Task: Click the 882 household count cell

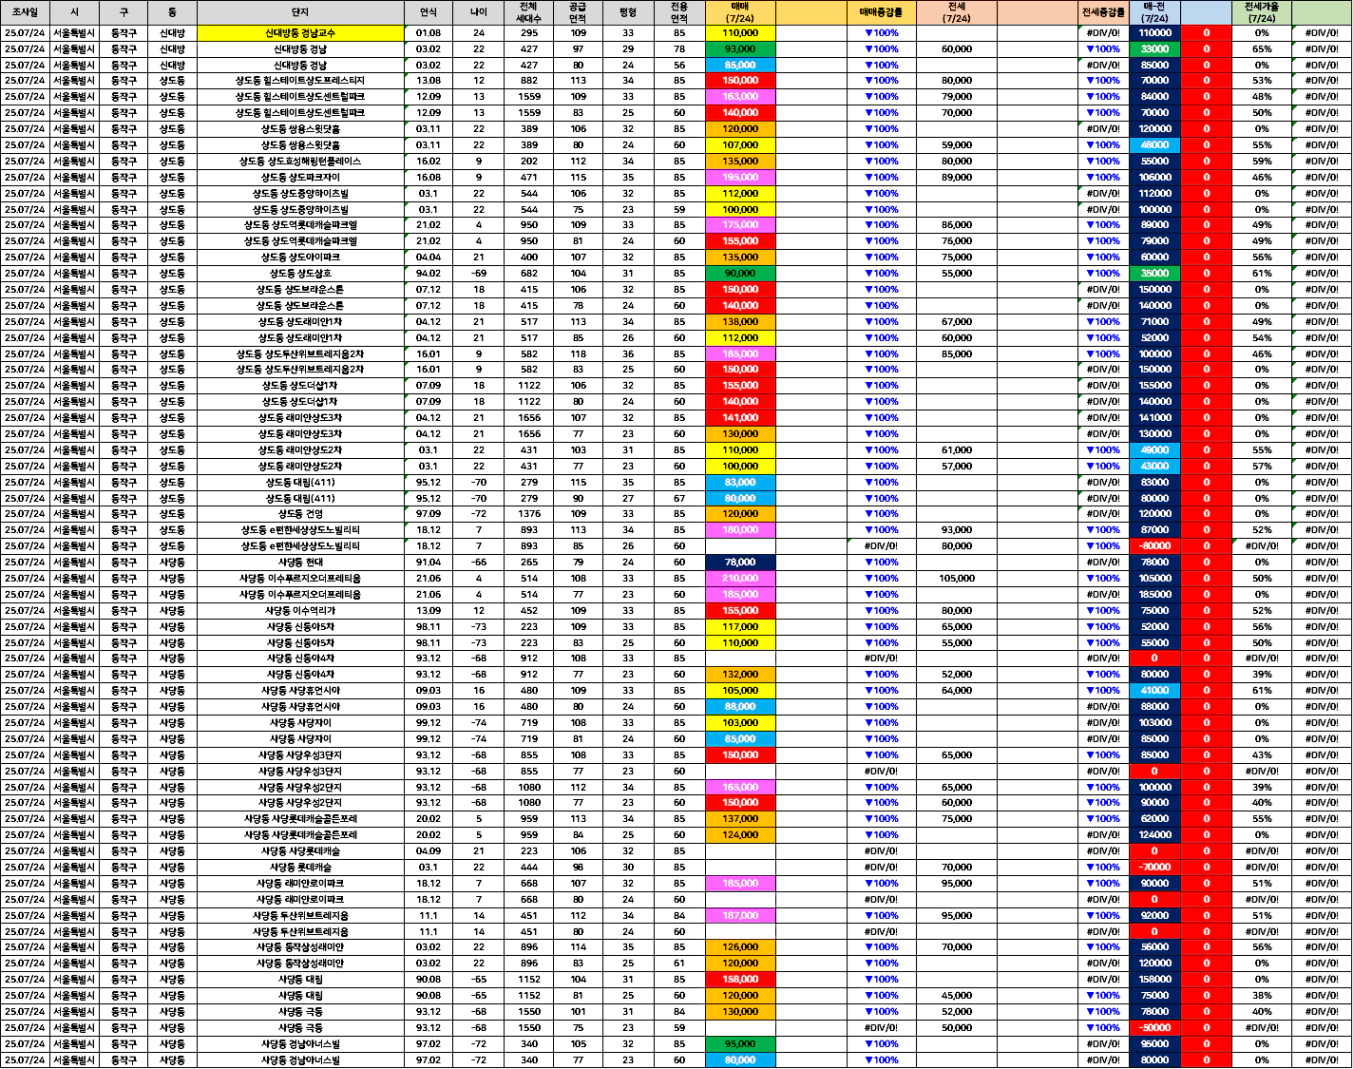Action: coord(529,81)
